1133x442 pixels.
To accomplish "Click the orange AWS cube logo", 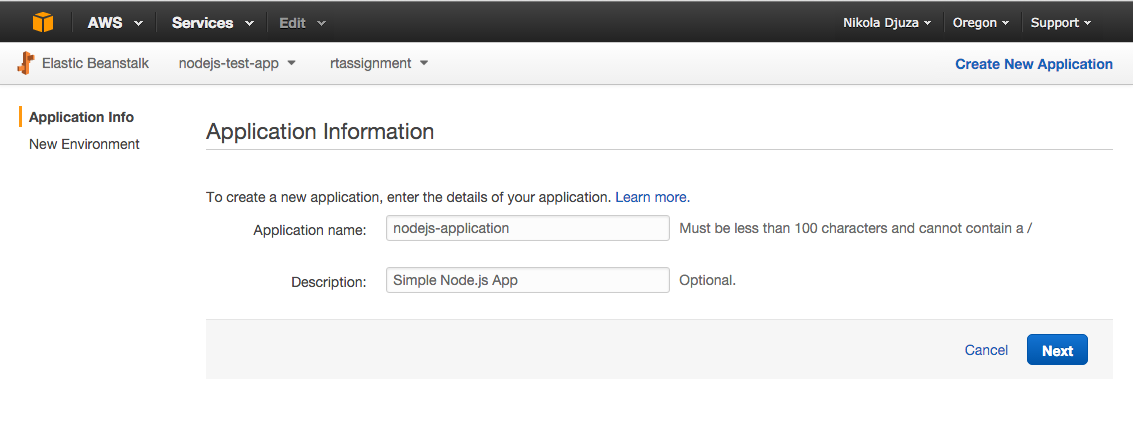I will click(43, 22).
